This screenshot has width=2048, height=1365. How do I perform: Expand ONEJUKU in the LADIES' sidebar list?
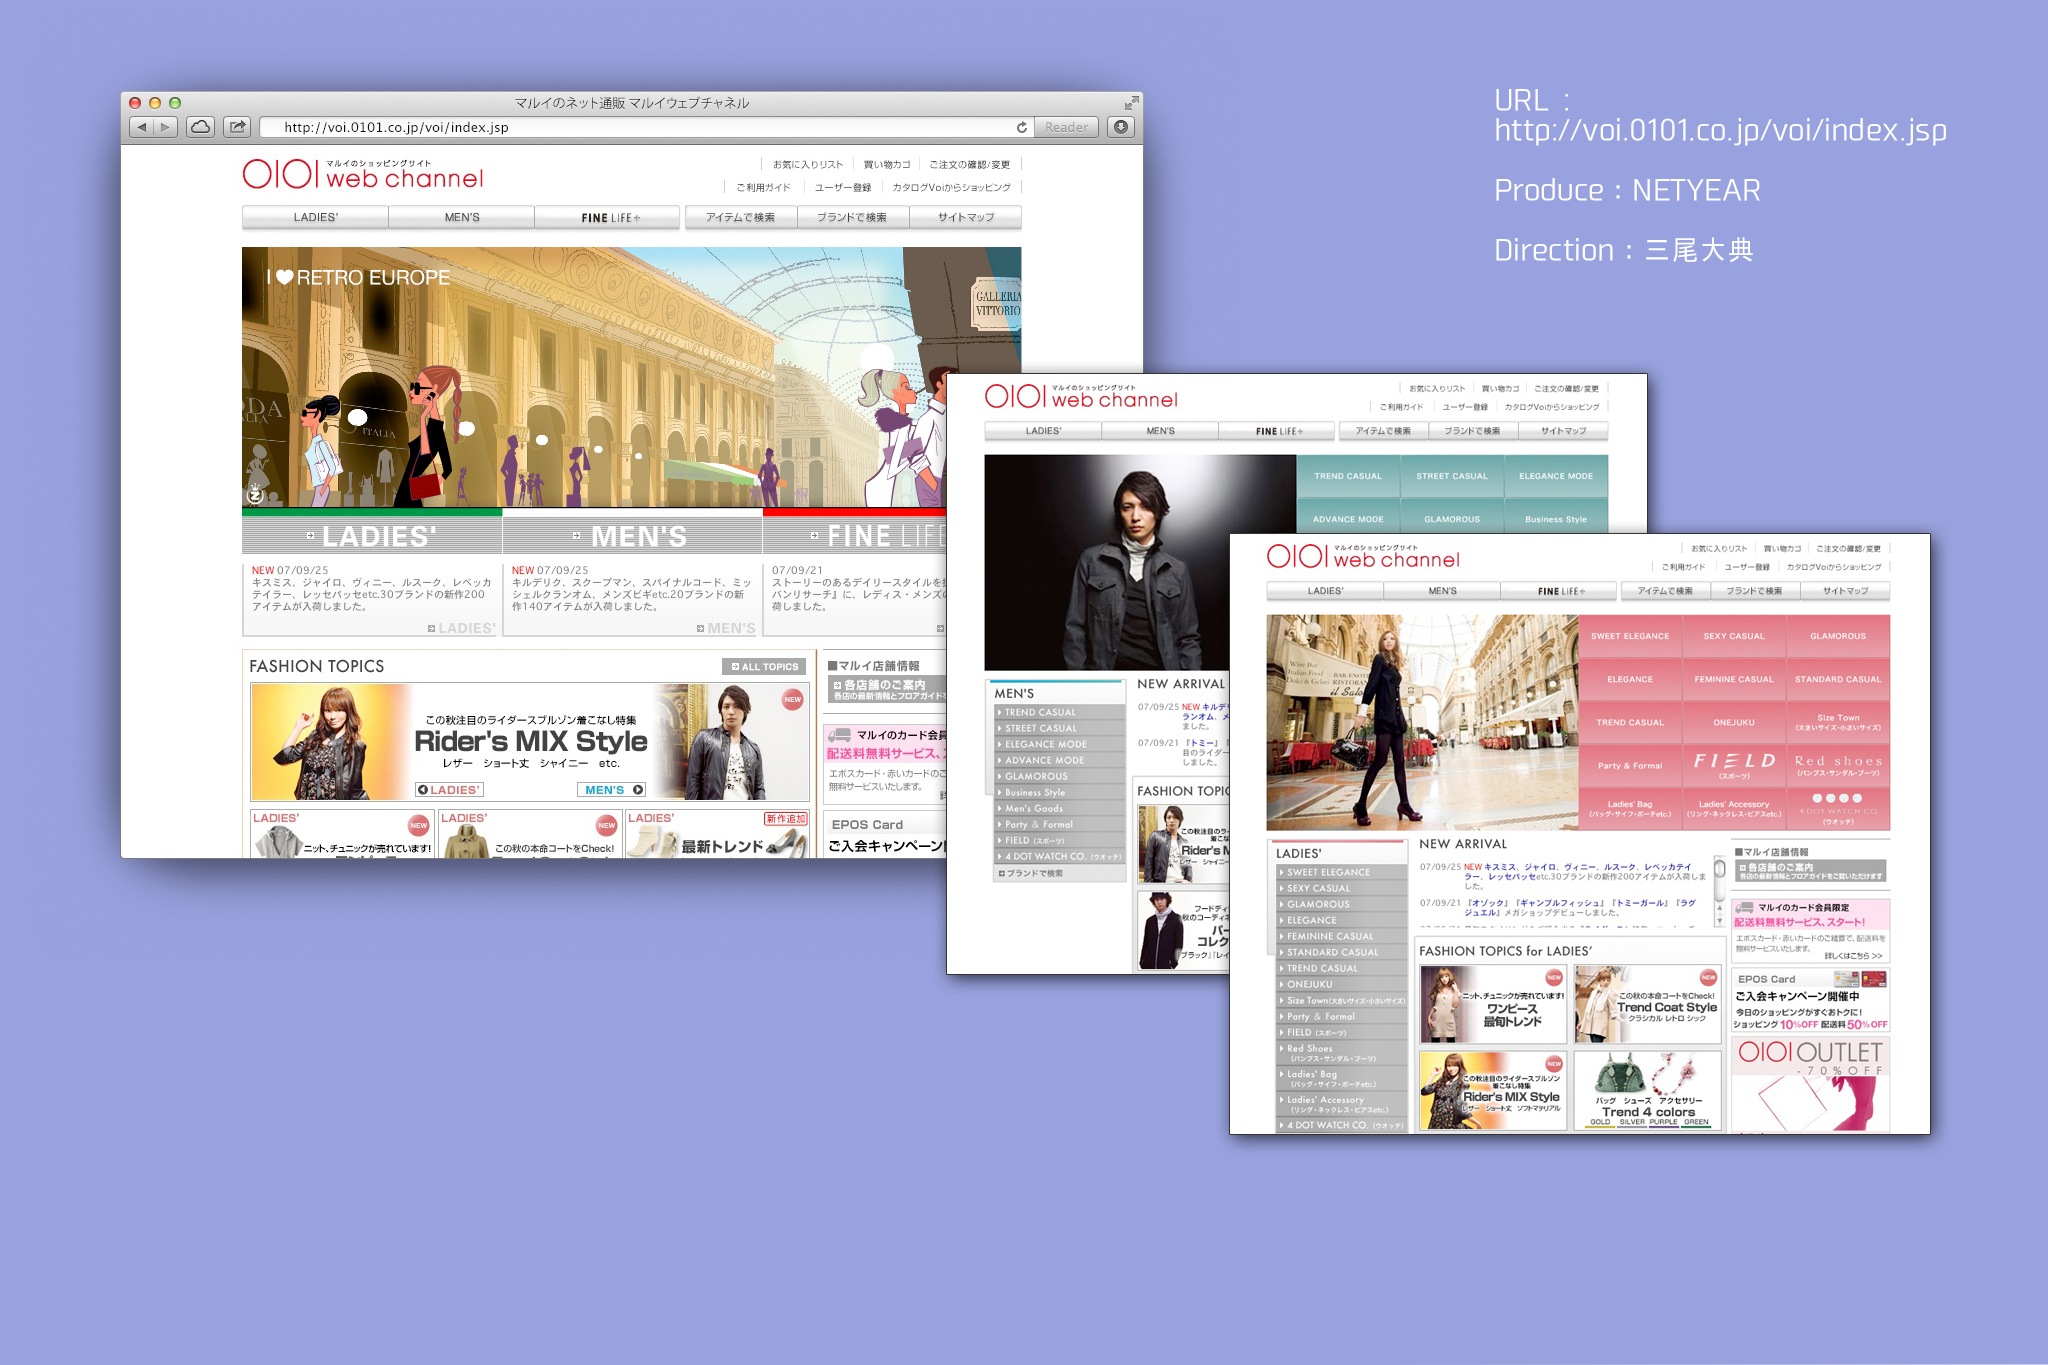1309,984
